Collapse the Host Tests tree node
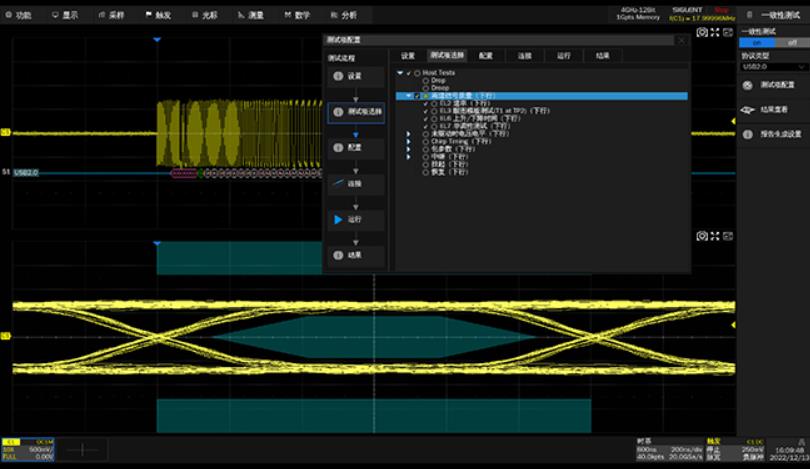This screenshot has width=810, height=469. point(400,73)
